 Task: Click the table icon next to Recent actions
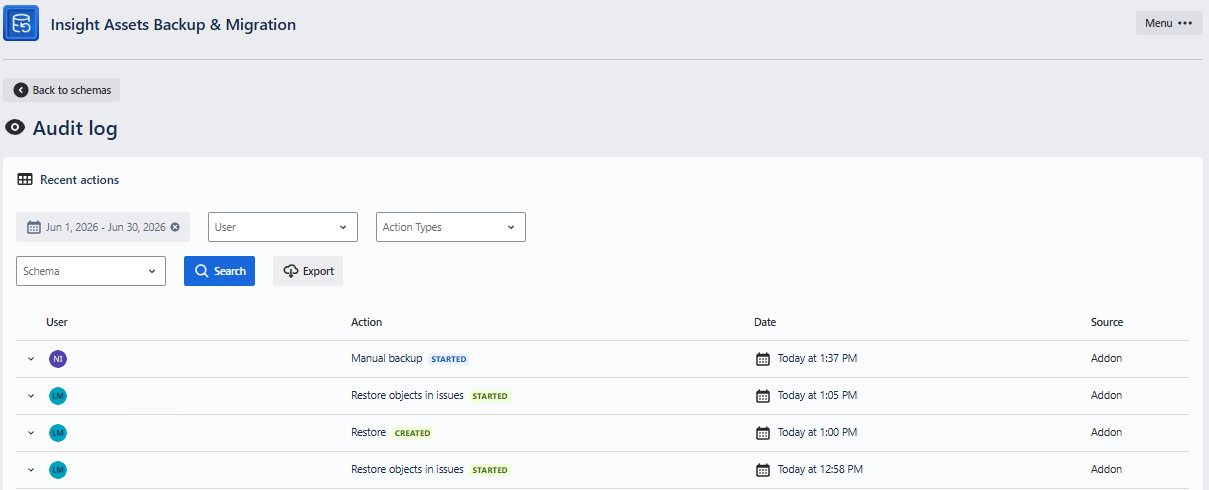click(x=25, y=180)
